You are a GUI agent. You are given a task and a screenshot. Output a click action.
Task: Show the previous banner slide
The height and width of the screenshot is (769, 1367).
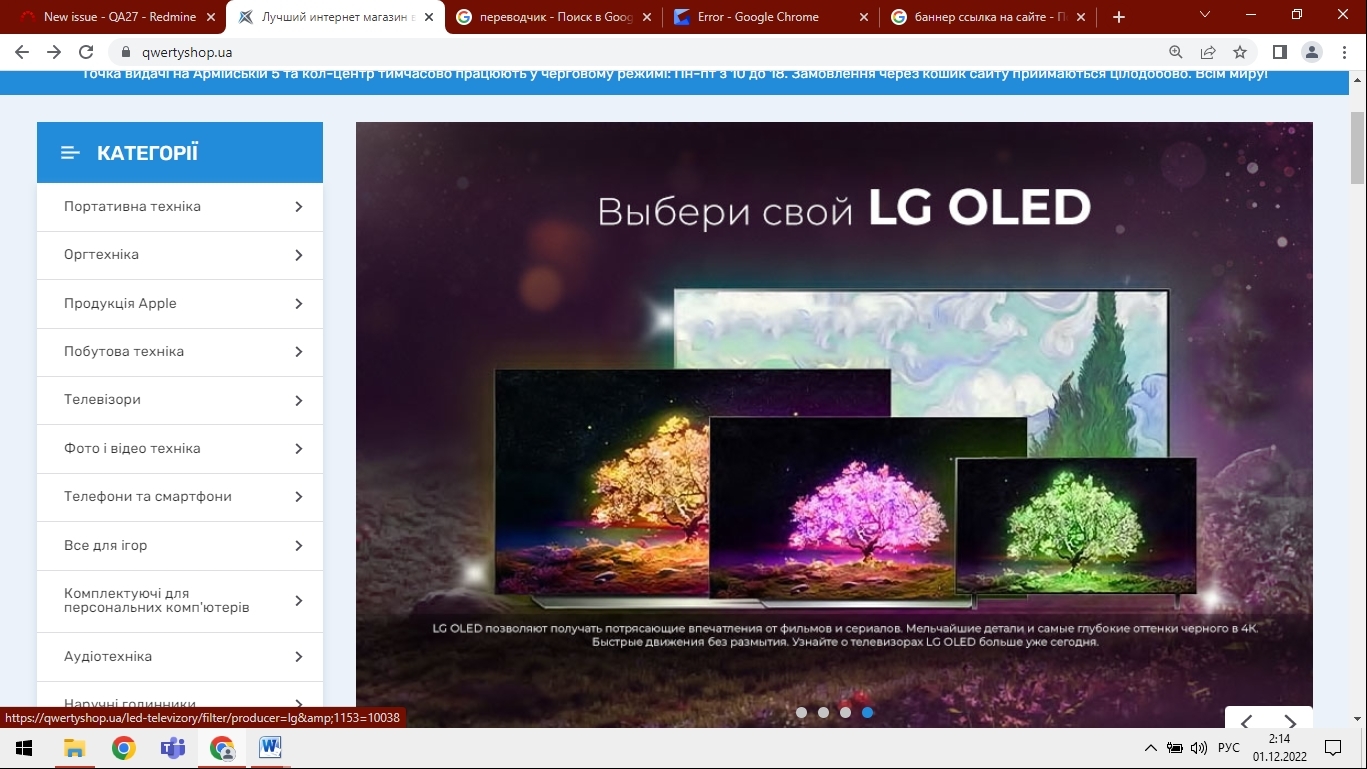click(x=1247, y=722)
